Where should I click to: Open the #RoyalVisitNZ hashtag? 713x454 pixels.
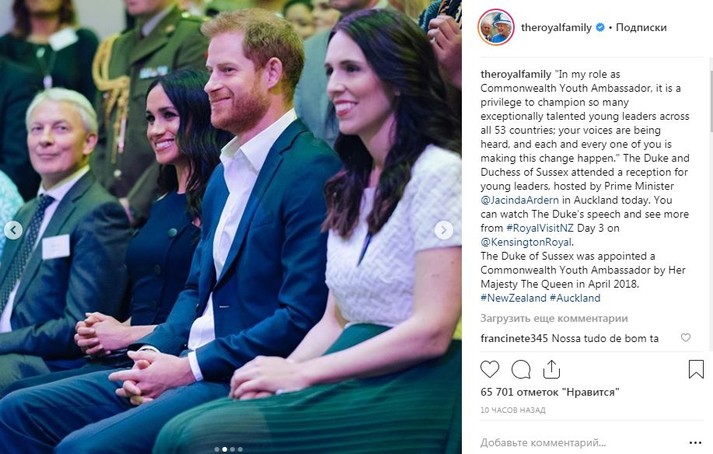tap(540, 228)
